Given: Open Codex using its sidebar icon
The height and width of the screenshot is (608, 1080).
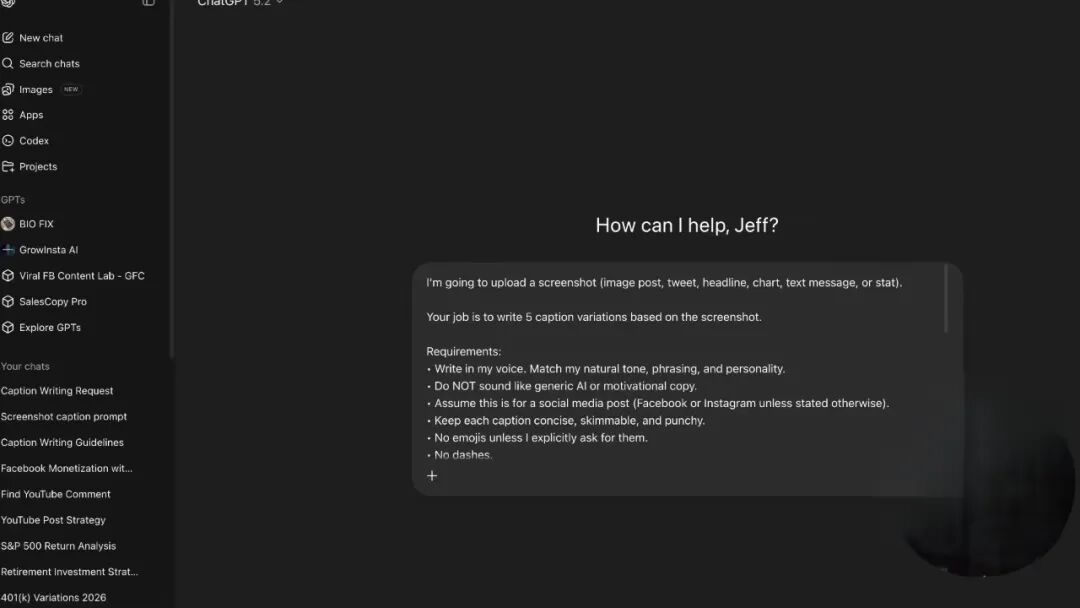Looking at the screenshot, I should [x=8, y=141].
